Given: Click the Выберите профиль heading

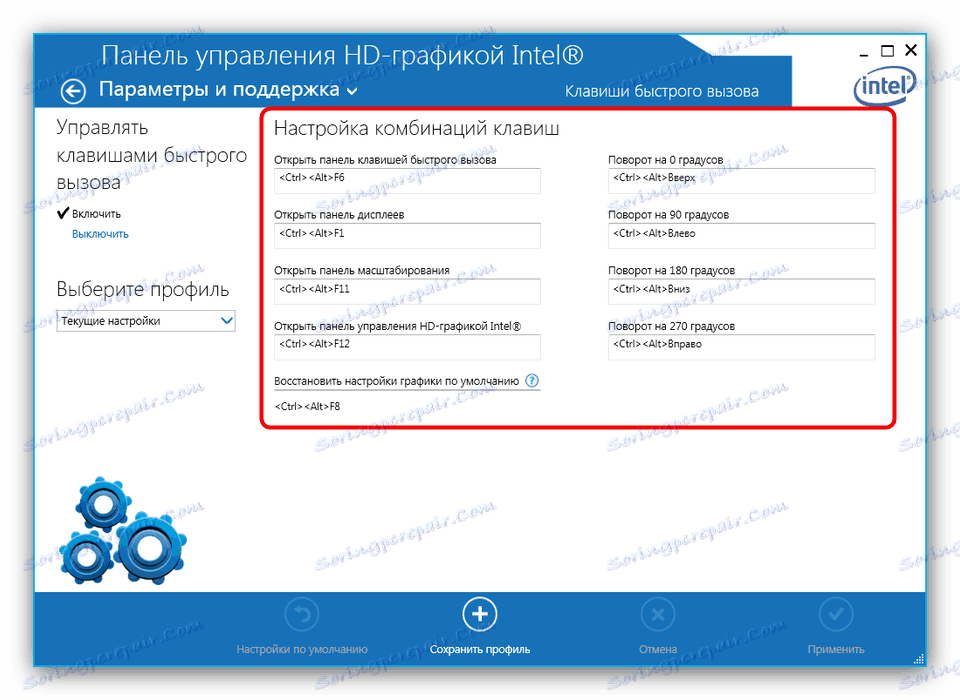Looking at the screenshot, I should point(143,289).
